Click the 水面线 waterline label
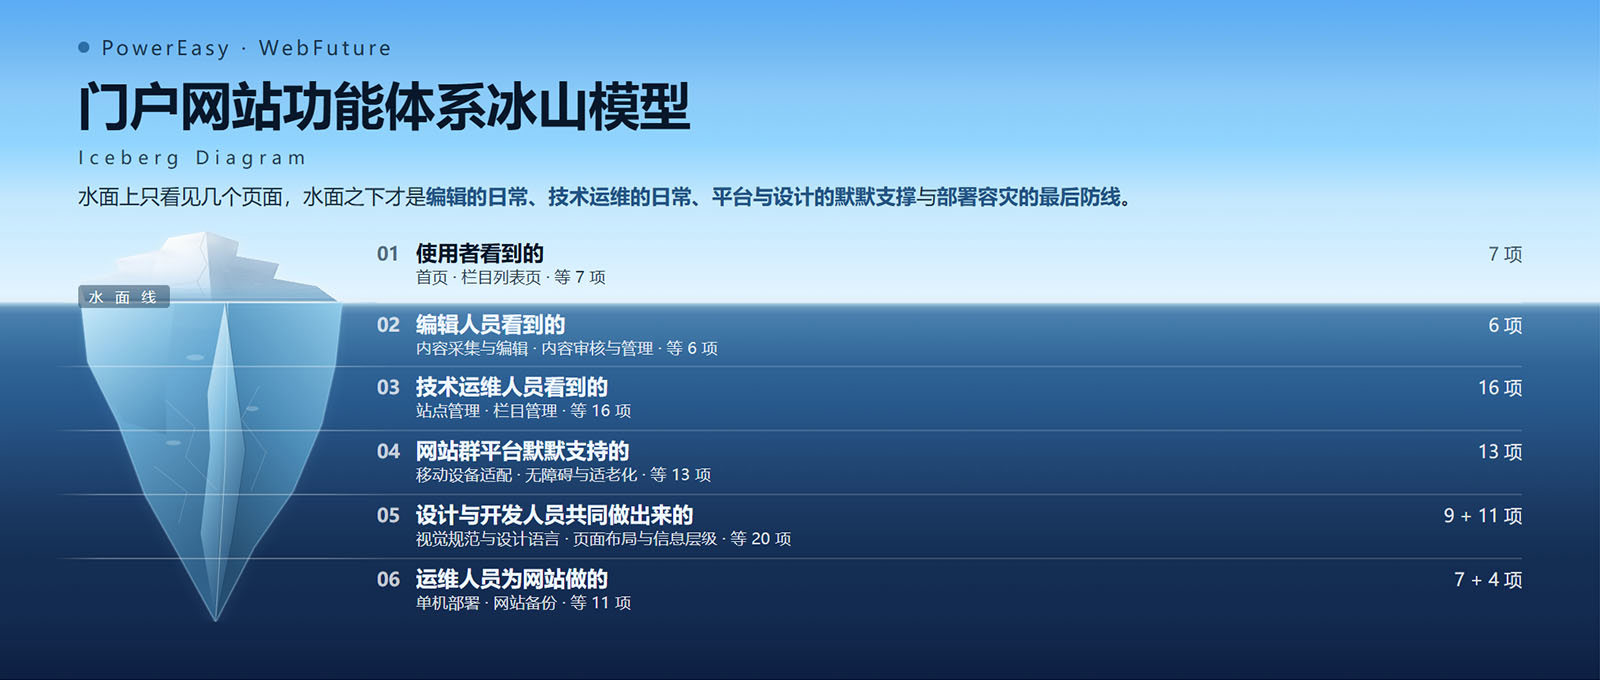Image resolution: width=1600 pixels, height=680 pixels. [124, 297]
